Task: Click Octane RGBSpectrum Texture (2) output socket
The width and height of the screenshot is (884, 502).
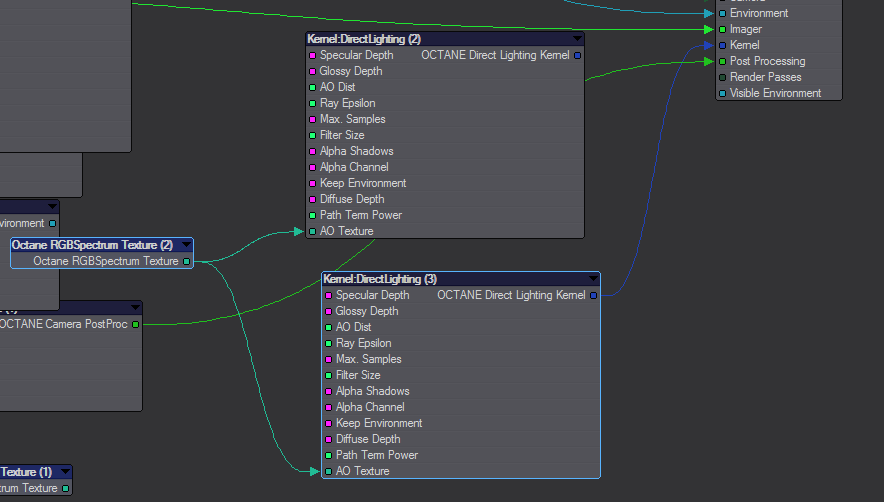Action: tap(187, 261)
